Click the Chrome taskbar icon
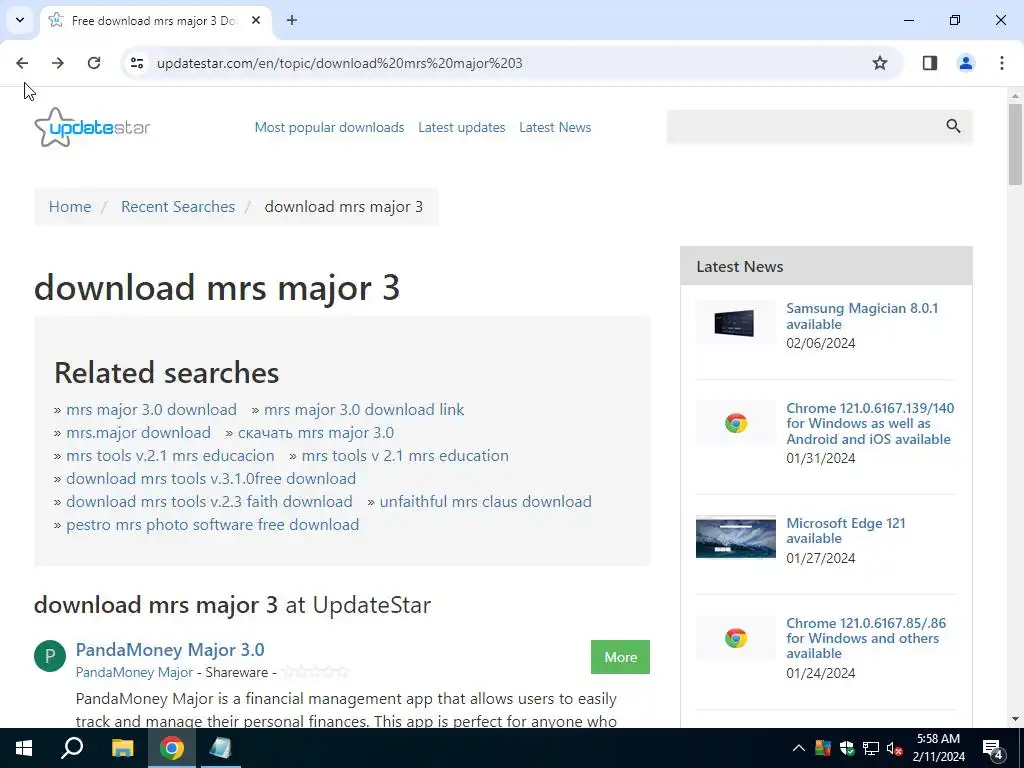This screenshot has height=768, width=1024. [172, 748]
